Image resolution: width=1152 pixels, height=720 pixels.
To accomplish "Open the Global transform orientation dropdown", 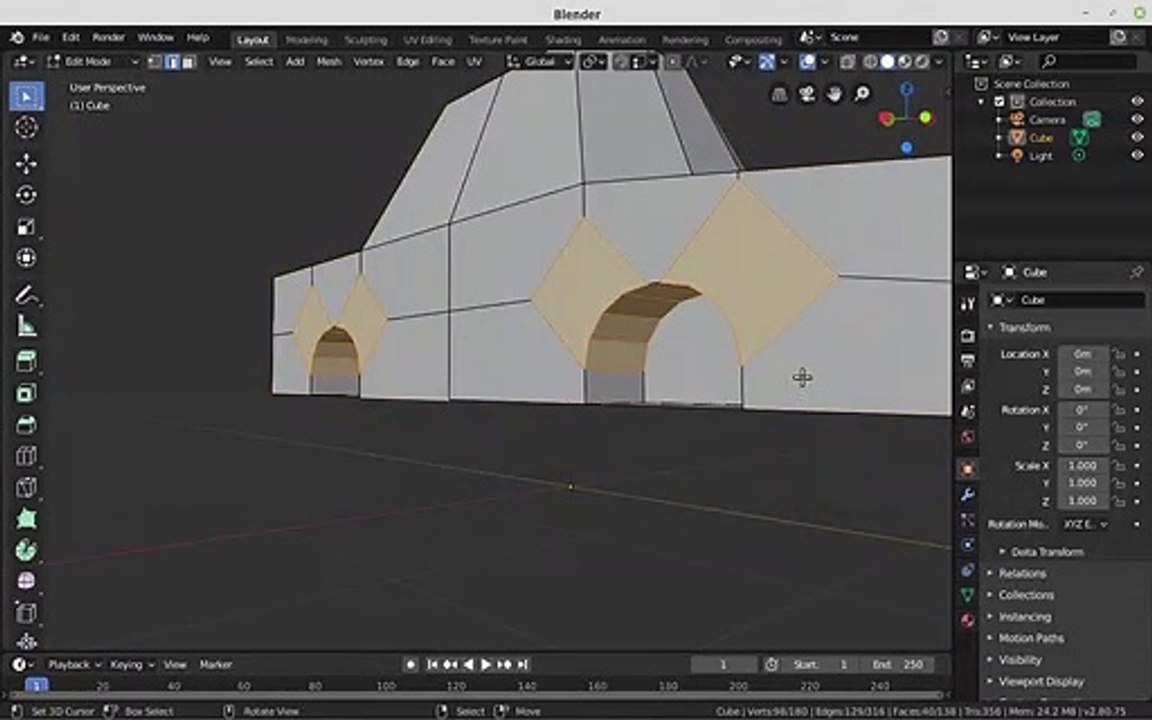I will pos(539,62).
